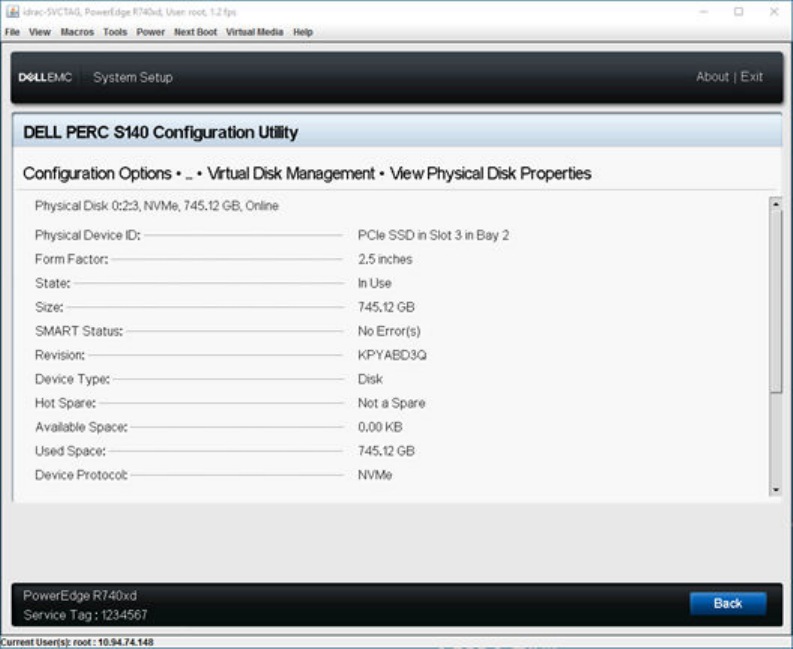This screenshot has height=649, width=793.
Task: Click the Java icon in title bar
Action: [x=13, y=11]
